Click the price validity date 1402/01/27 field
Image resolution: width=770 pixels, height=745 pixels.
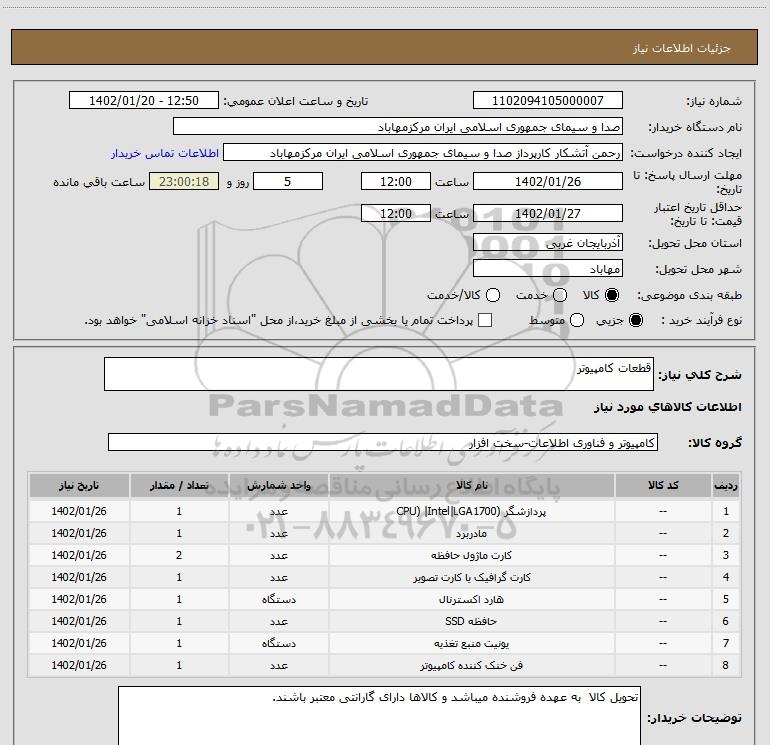point(548,213)
